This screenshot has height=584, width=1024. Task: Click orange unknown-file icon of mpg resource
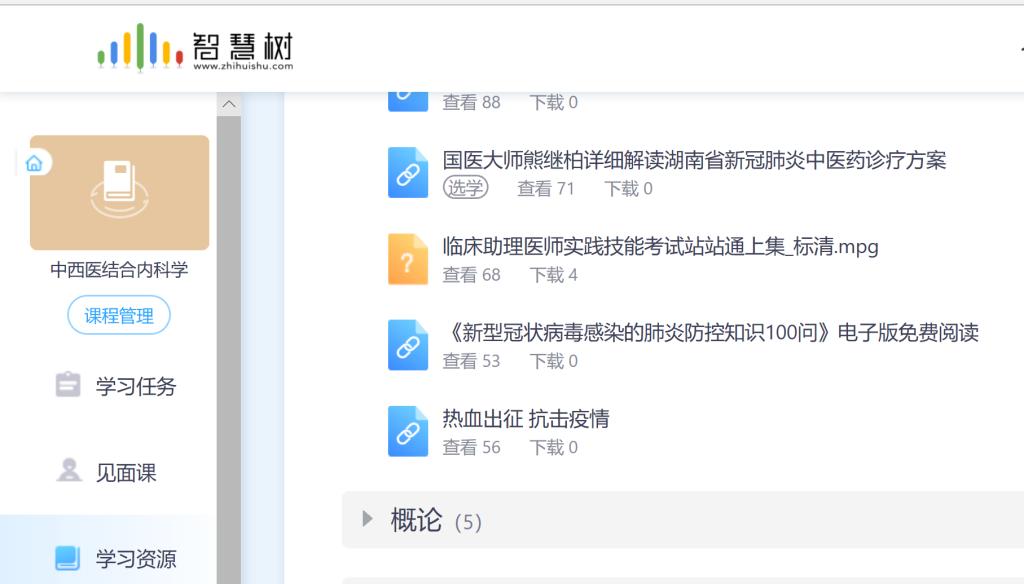pos(408,259)
